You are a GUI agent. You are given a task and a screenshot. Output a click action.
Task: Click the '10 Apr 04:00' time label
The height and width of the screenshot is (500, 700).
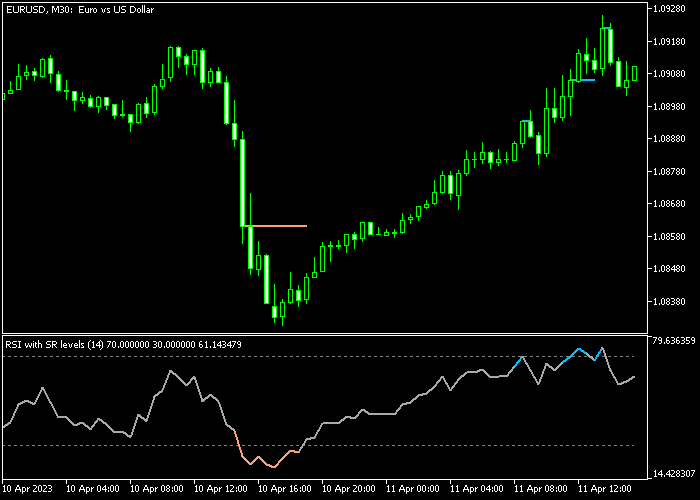pos(93,489)
